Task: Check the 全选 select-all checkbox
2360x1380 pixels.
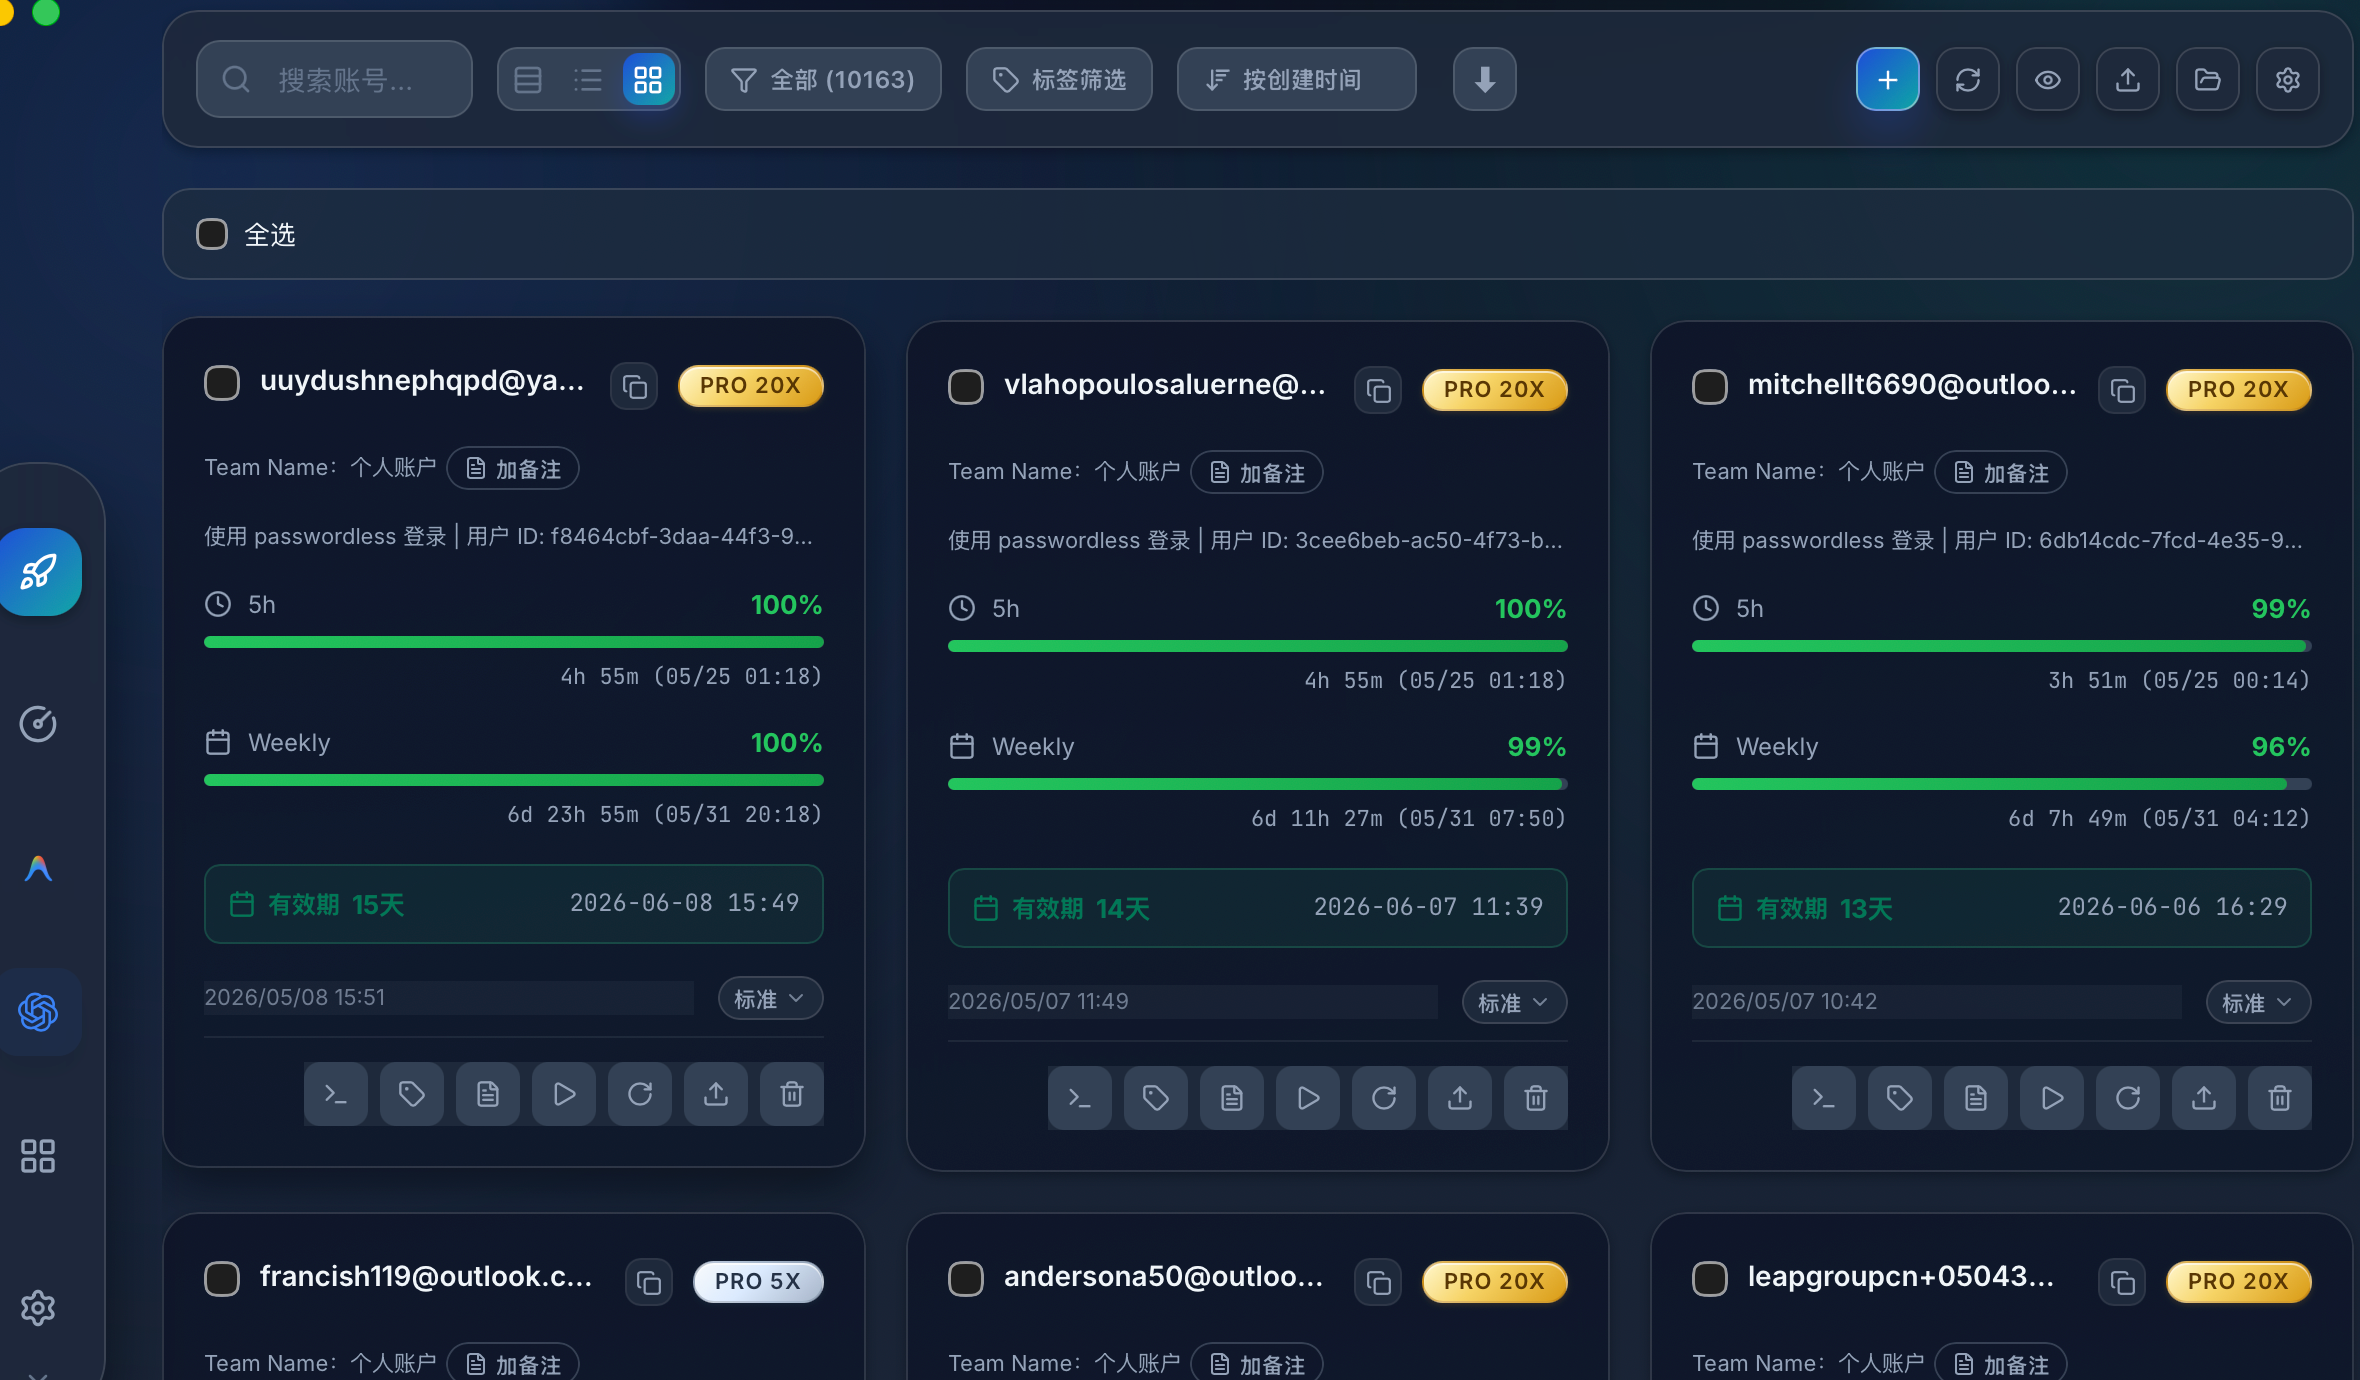Action: pyautogui.click(x=212, y=234)
